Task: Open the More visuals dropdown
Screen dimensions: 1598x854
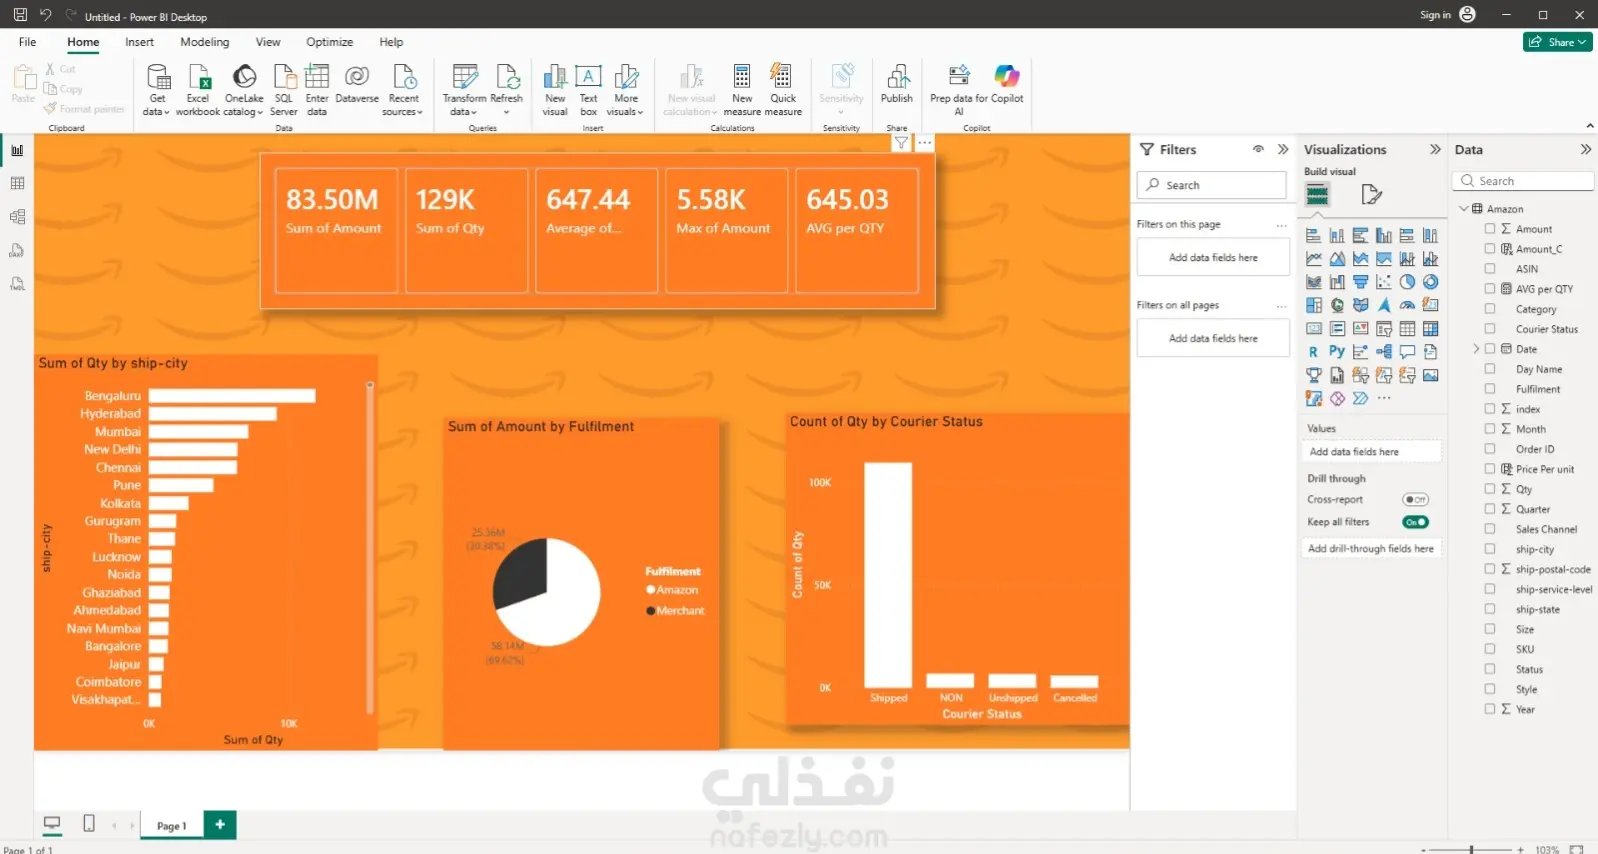Action: pos(626,90)
